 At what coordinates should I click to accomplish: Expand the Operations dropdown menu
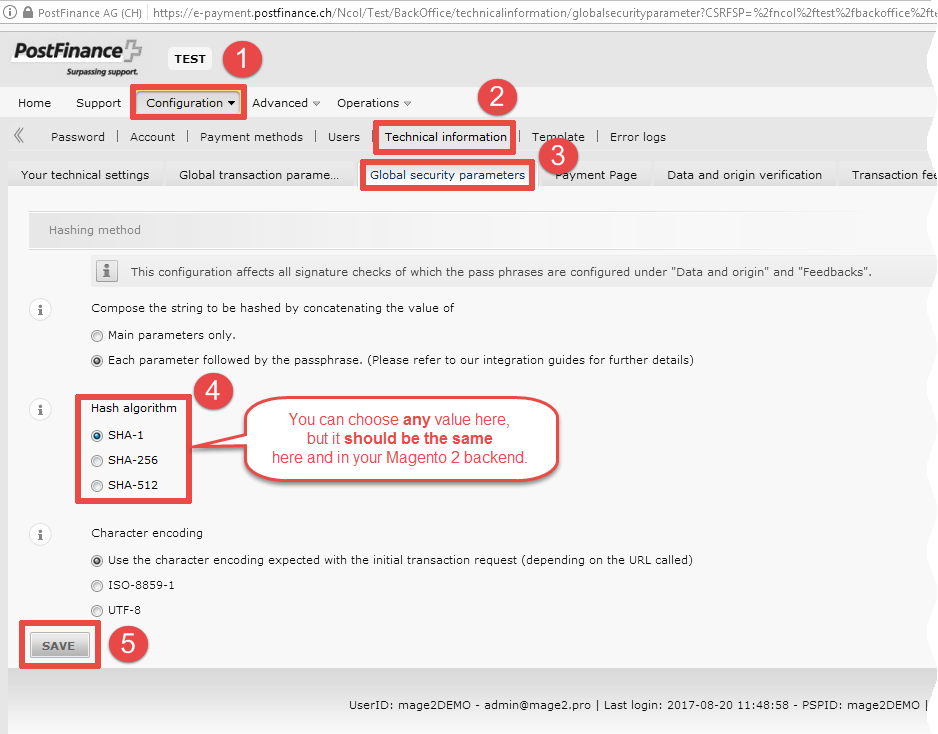click(374, 103)
